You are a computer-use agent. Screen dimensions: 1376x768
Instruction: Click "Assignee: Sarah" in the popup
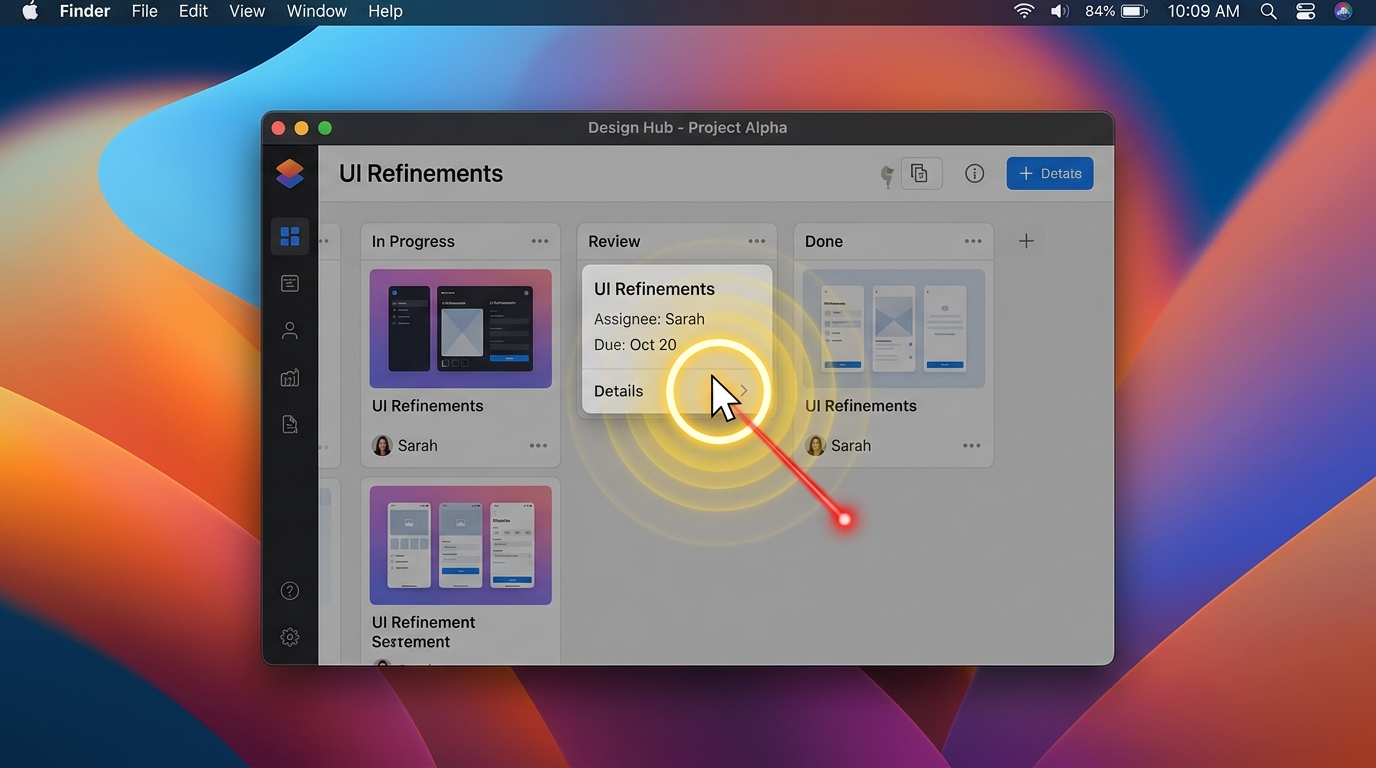(649, 319)
